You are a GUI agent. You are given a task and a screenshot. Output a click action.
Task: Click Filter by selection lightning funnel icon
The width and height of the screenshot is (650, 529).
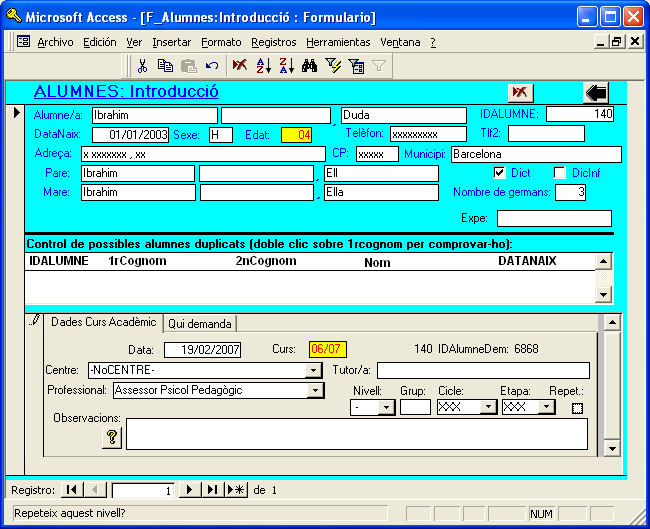(x=333, y=66)
